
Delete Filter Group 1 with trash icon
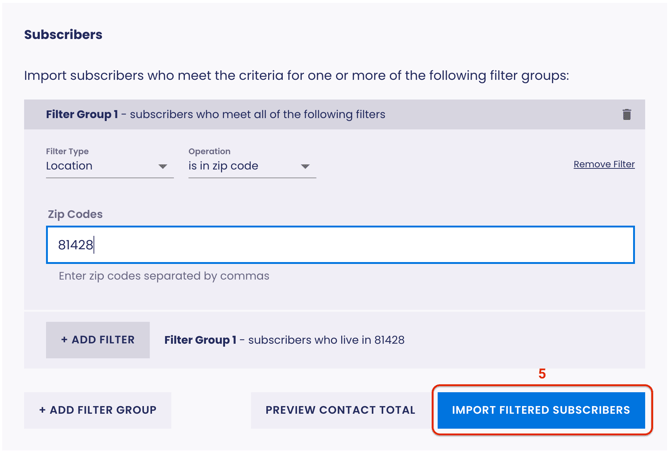point(627,115)
